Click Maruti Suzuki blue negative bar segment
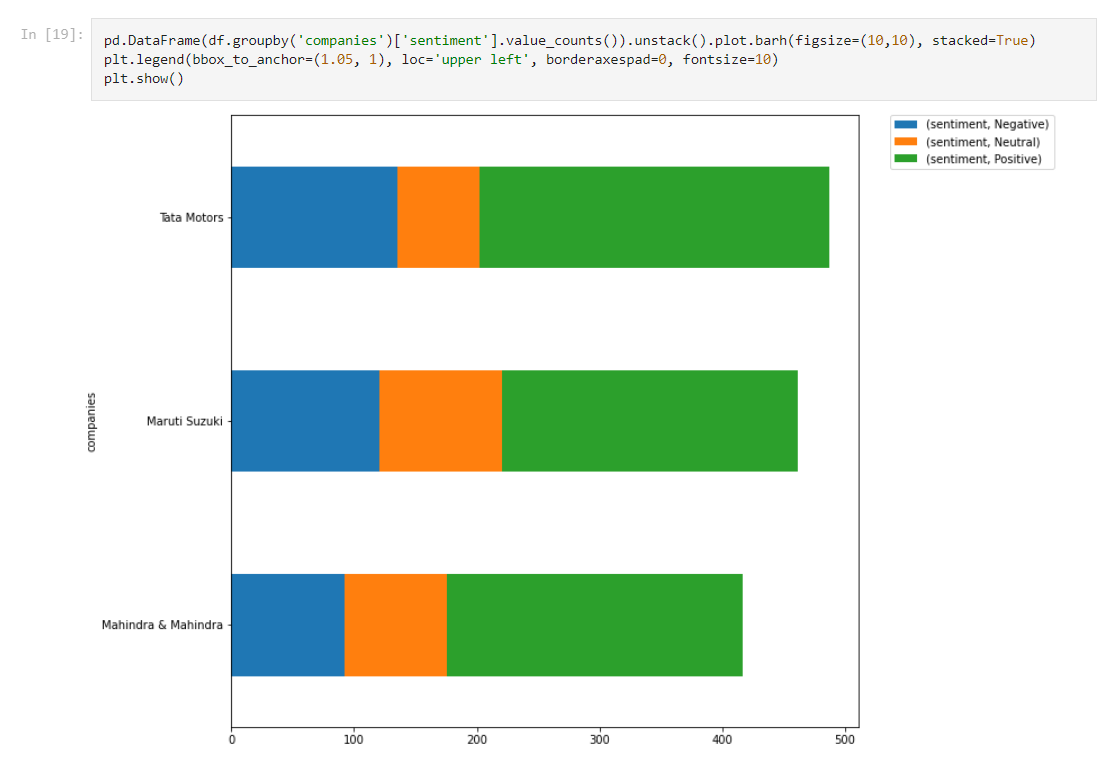This screenshot has width=1105, height=762. tap(305, 421)
